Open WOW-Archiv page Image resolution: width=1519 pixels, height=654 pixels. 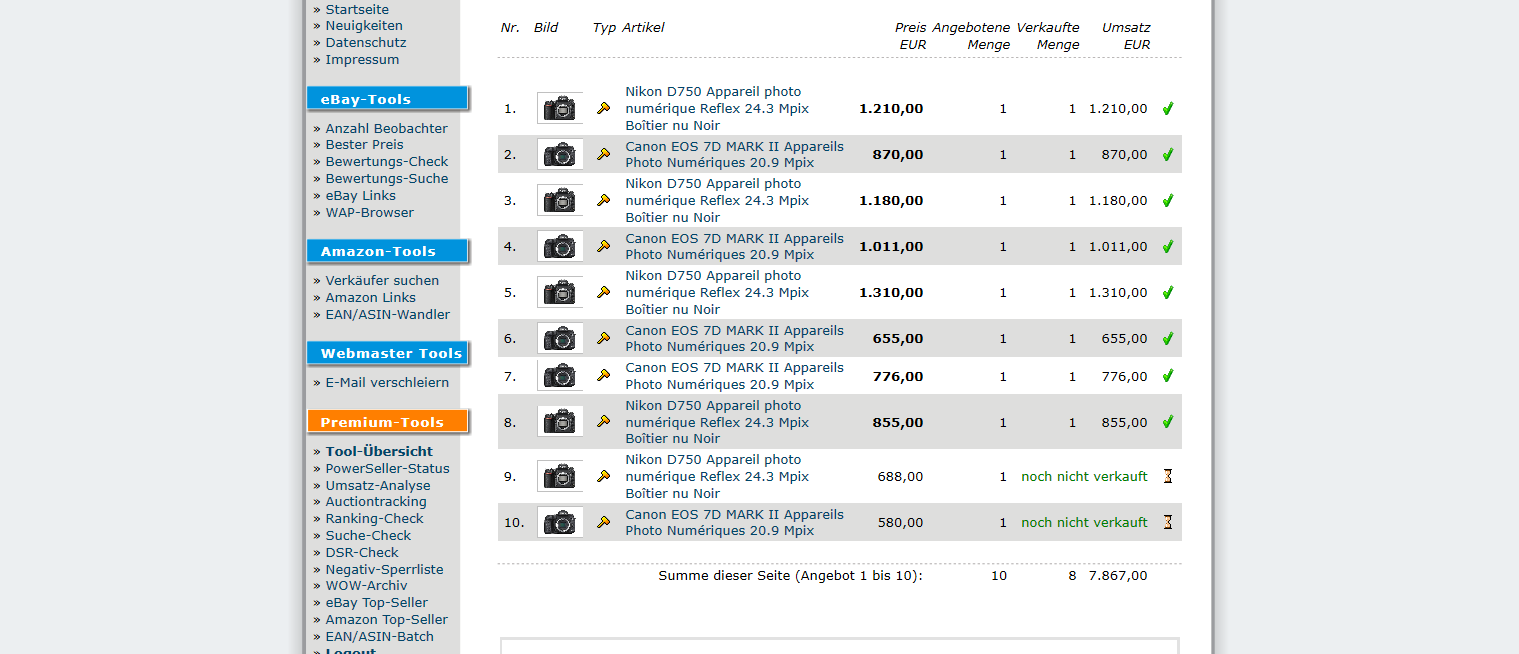tap(366, 585)
